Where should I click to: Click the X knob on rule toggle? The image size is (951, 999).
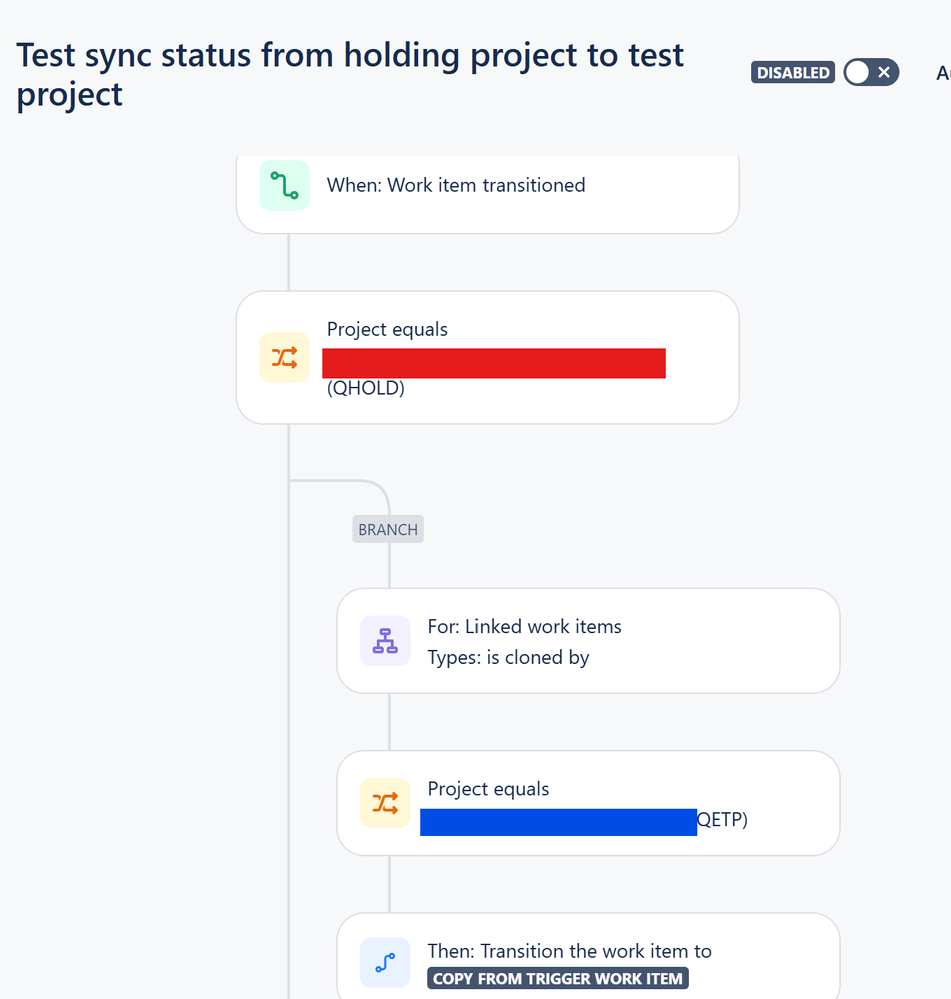[884, 72]
